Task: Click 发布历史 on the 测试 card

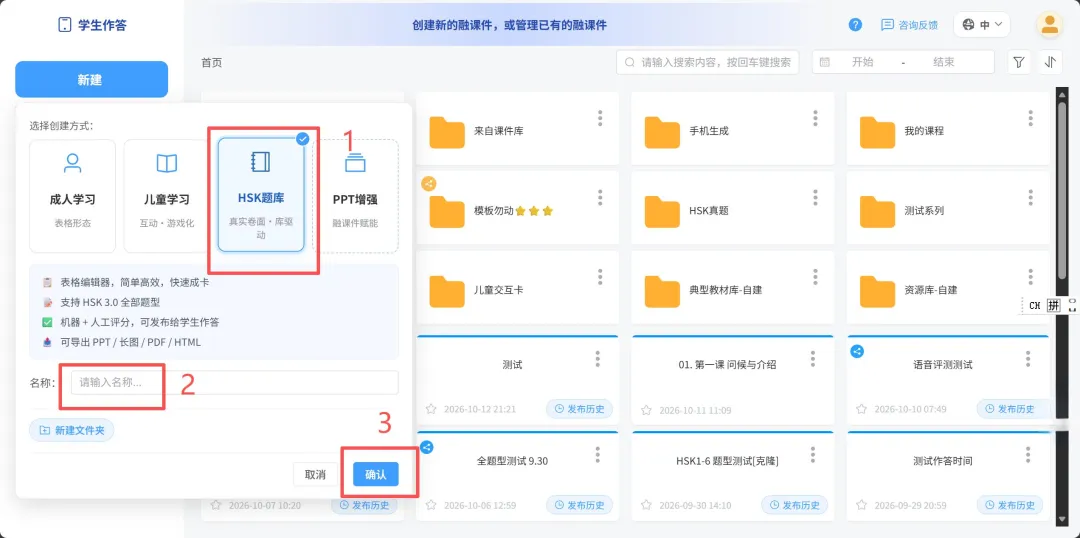Action: pos(579,408)
